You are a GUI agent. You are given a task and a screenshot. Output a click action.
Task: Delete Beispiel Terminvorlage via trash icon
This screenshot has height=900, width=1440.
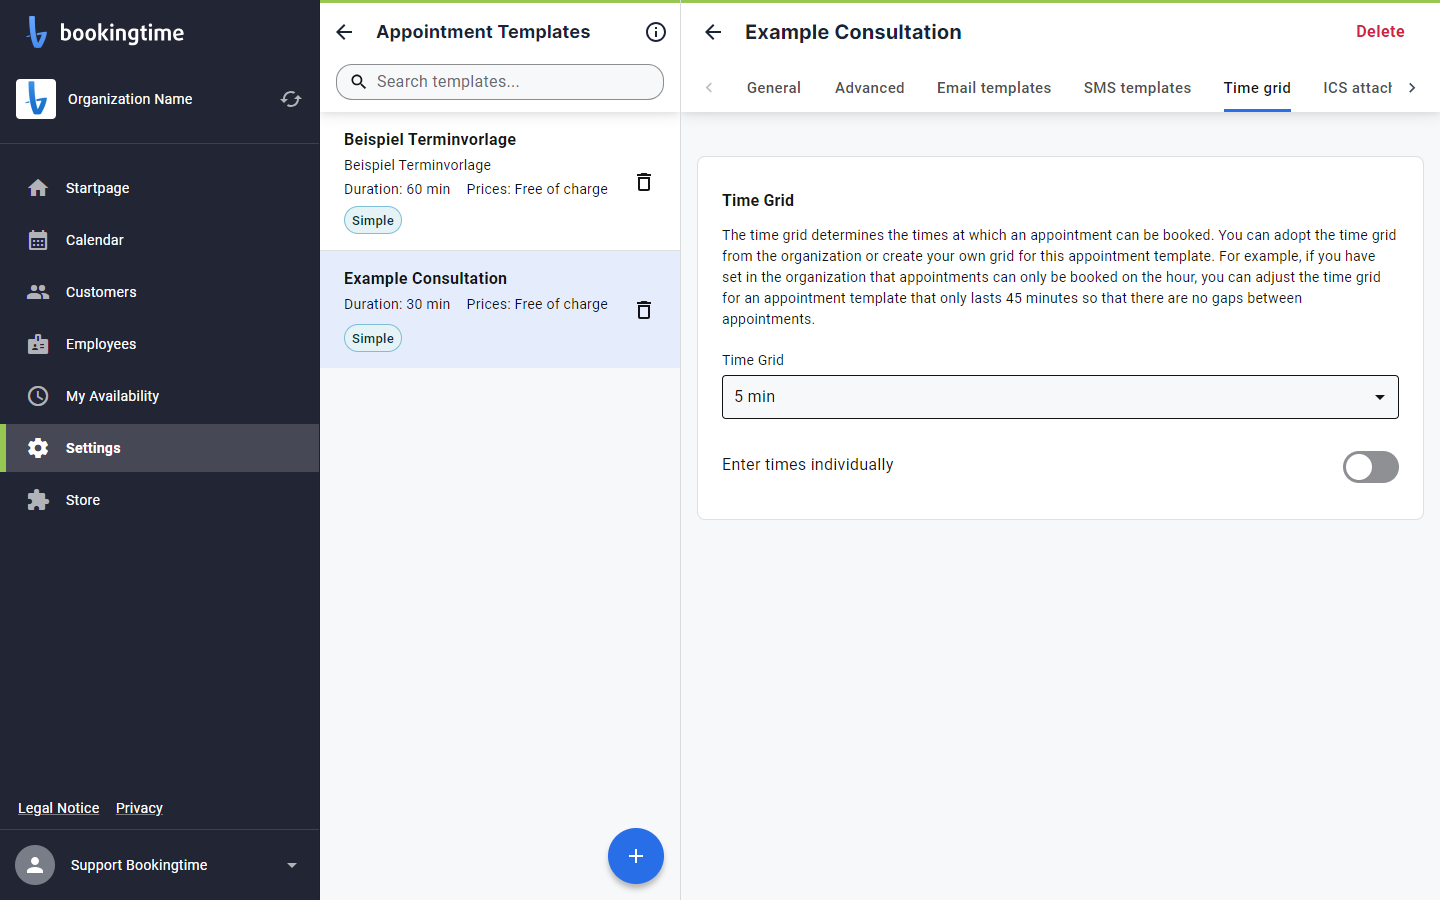(644, 182)
